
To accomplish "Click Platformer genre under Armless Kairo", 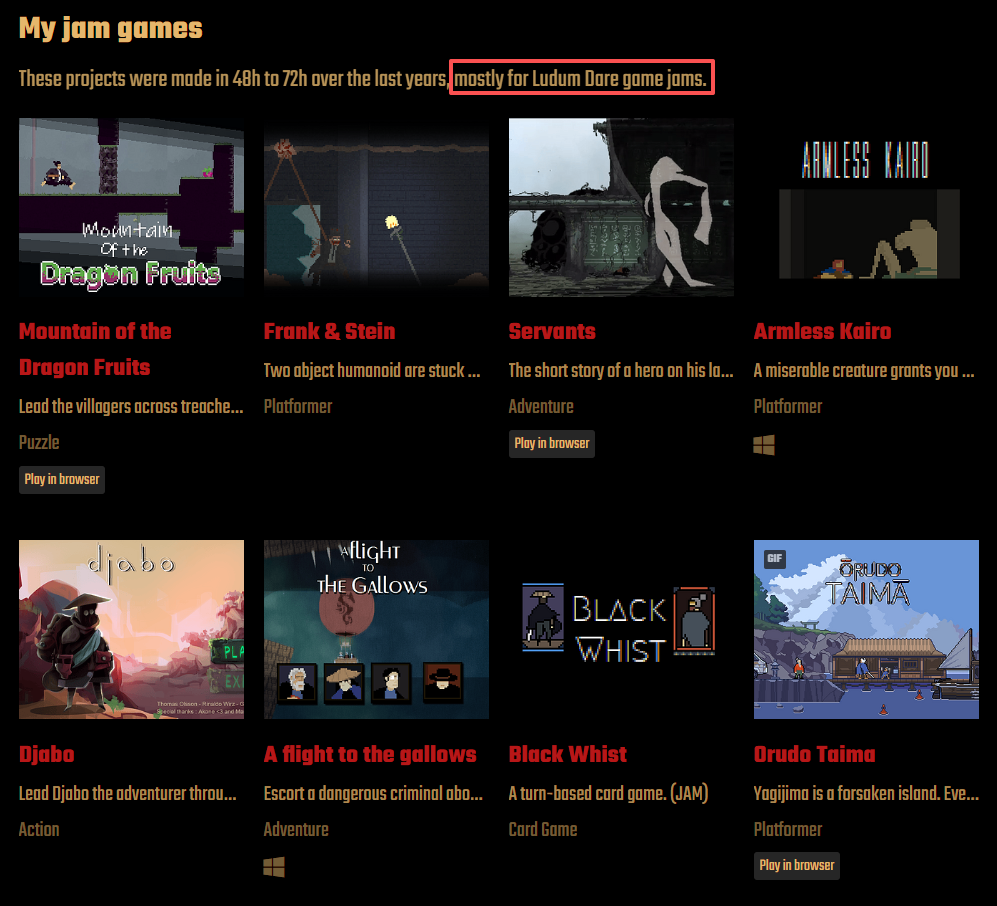I will [788, 406].
